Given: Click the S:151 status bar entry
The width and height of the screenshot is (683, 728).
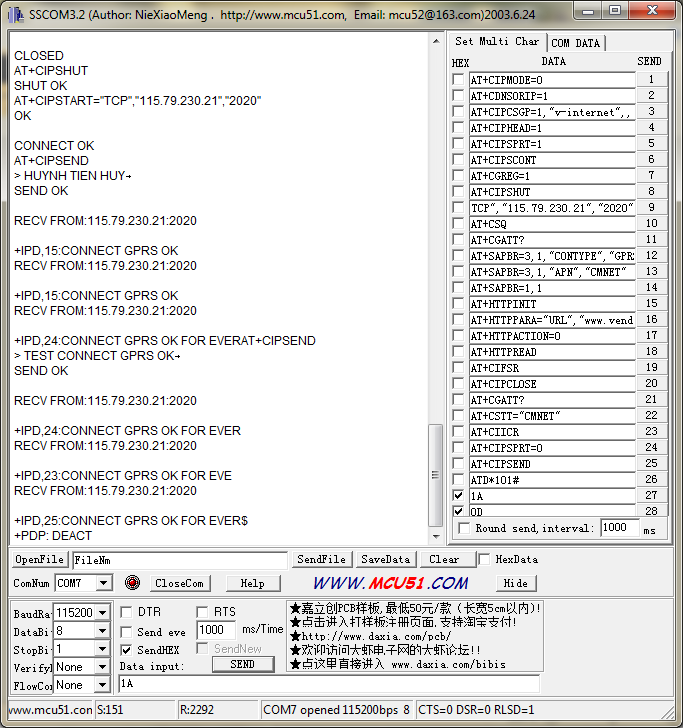Looking at the screenshot, I should (x=135, y=710).
